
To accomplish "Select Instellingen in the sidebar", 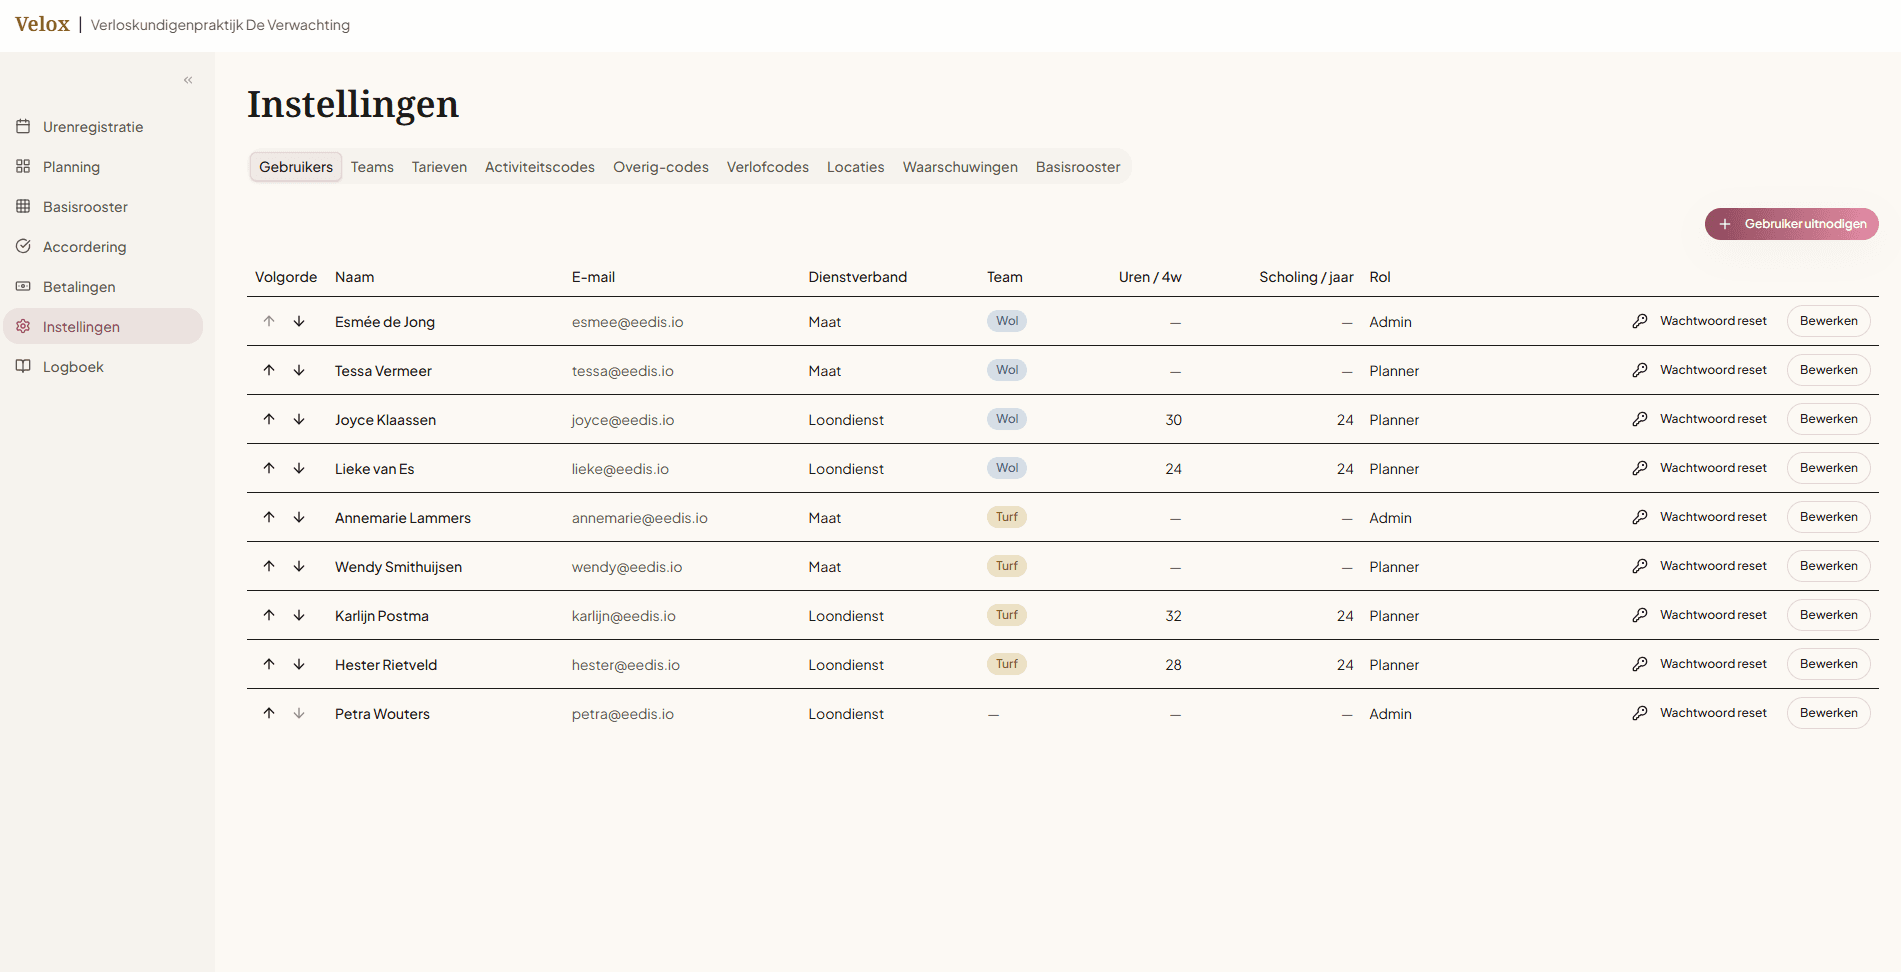I will 104,327.
